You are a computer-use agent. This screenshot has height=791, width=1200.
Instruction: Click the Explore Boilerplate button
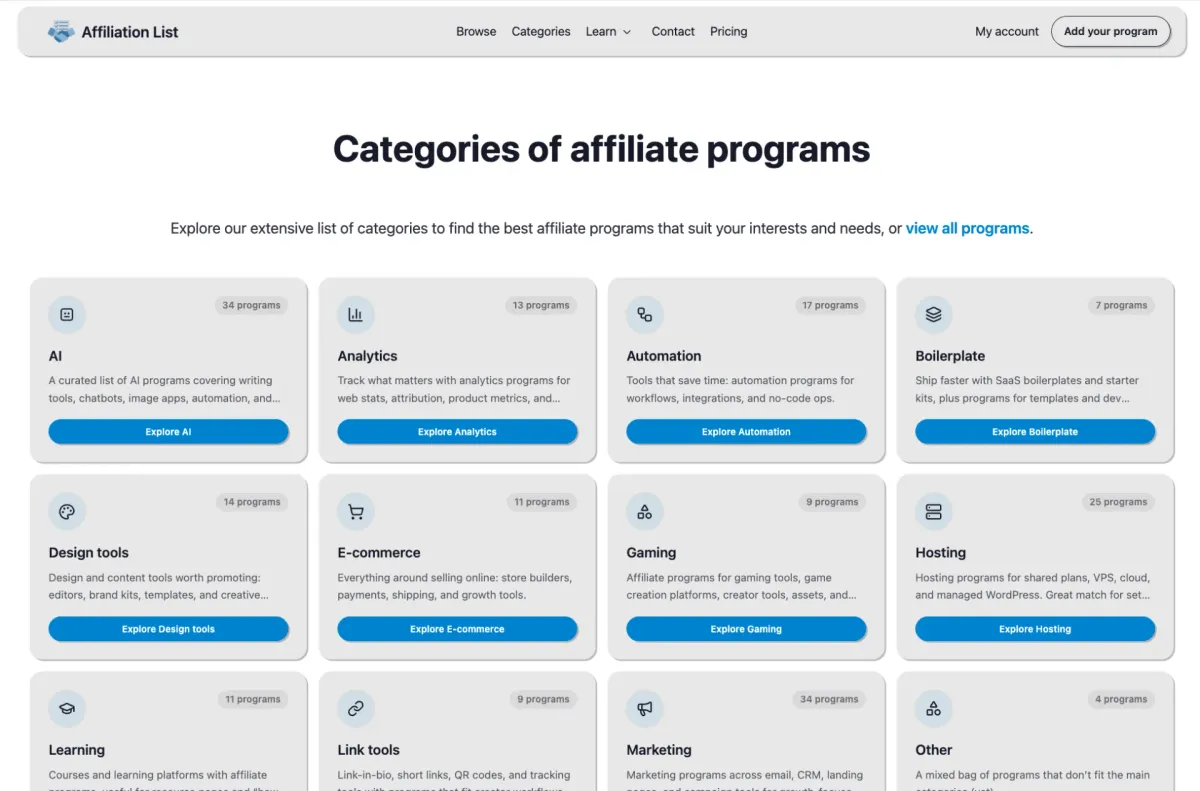(1036, 432)
